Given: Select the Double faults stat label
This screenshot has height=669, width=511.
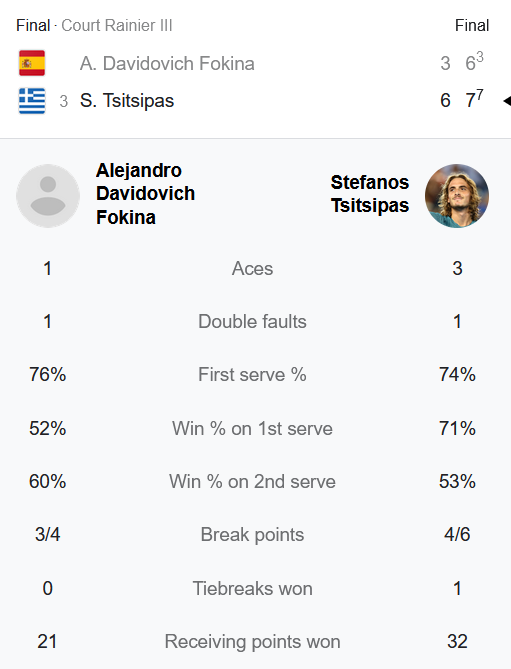Looking at the screenshot, I should tap(253, 322).
